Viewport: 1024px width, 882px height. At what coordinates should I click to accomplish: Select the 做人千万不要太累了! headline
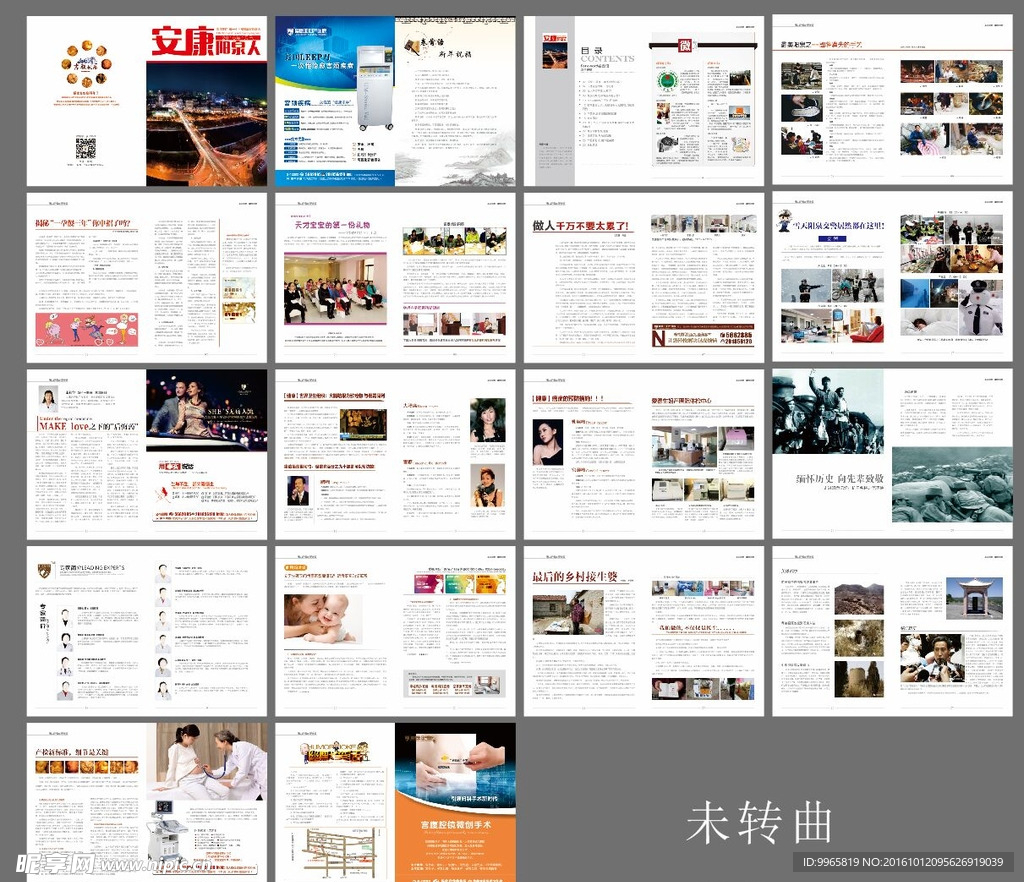pos(581,226)
